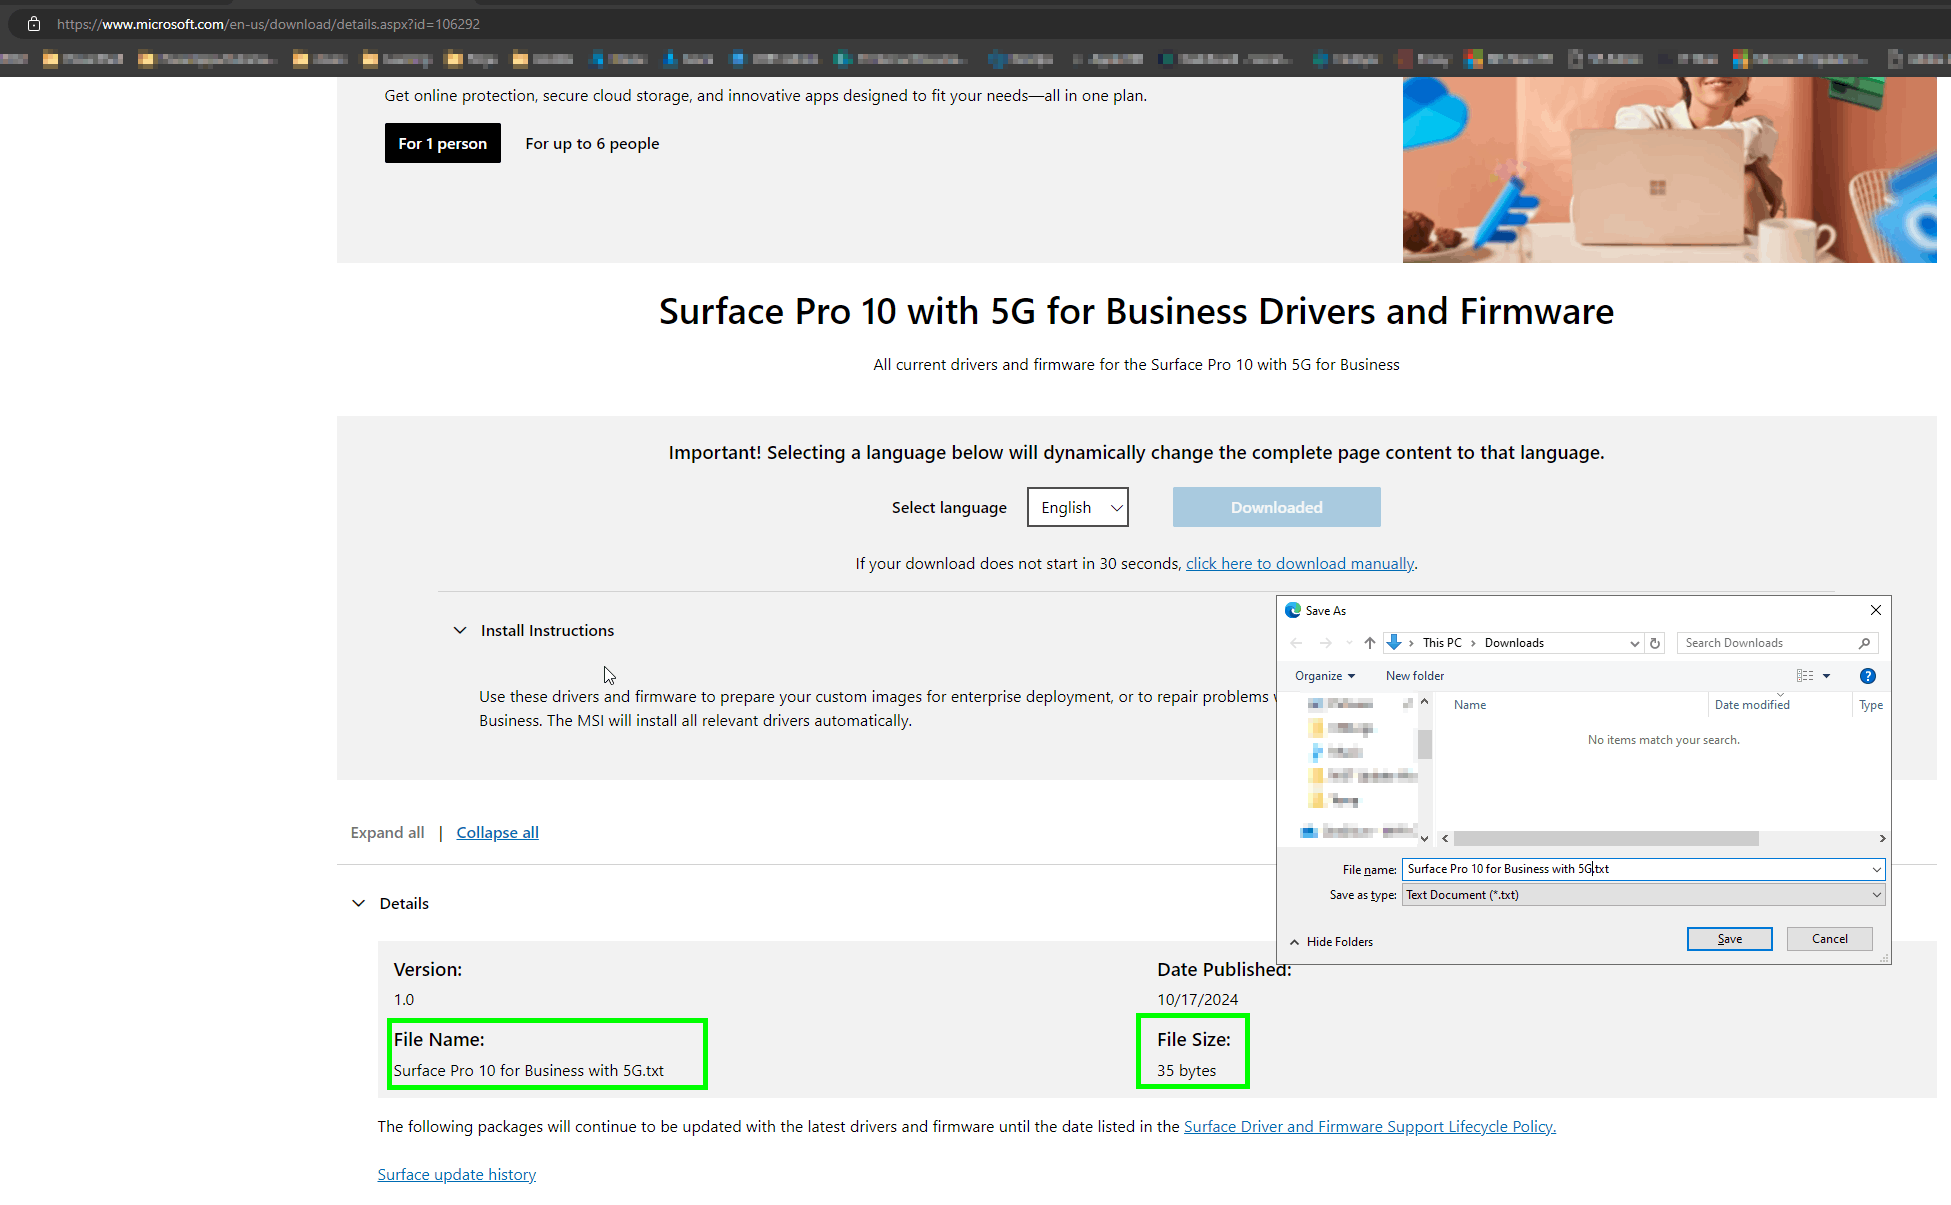Viewport: 1951px width, 1205px height.
Task: Open the Save as type dropdown
Action: click(x=1643, y=895)
